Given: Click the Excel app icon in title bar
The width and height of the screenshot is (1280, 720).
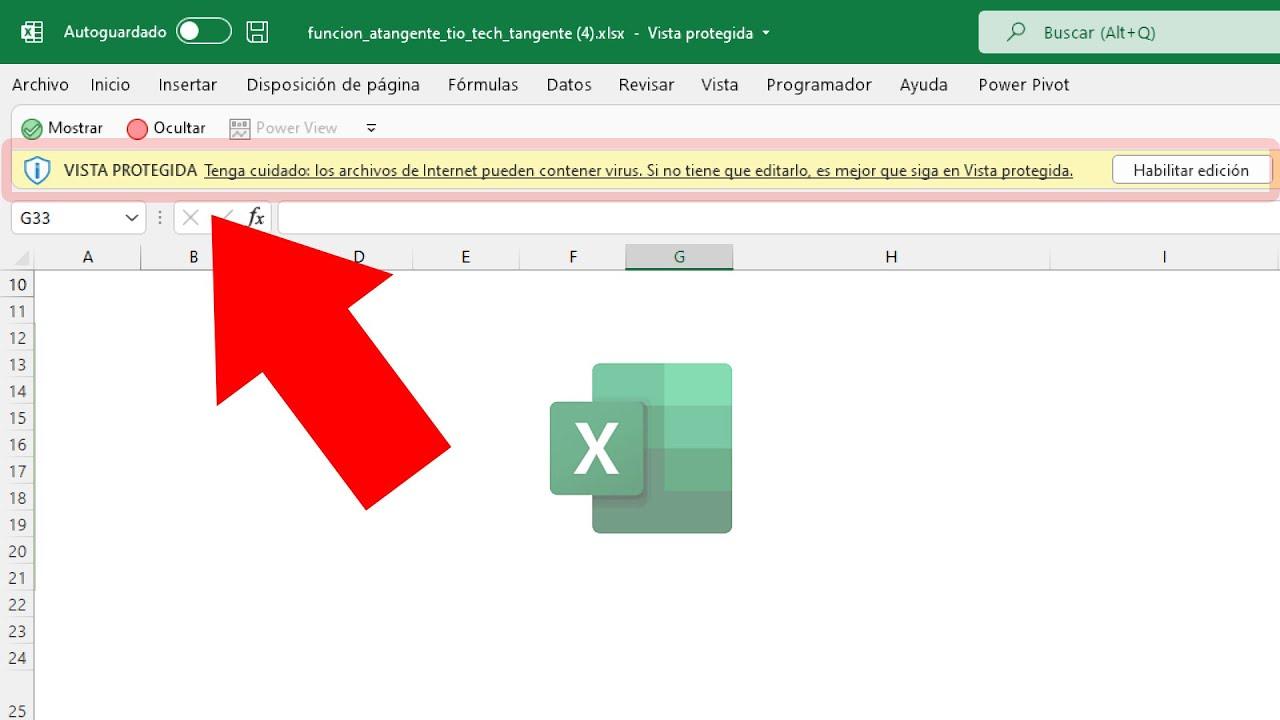Looking at the screenshot, I should [x=32, y=32].
